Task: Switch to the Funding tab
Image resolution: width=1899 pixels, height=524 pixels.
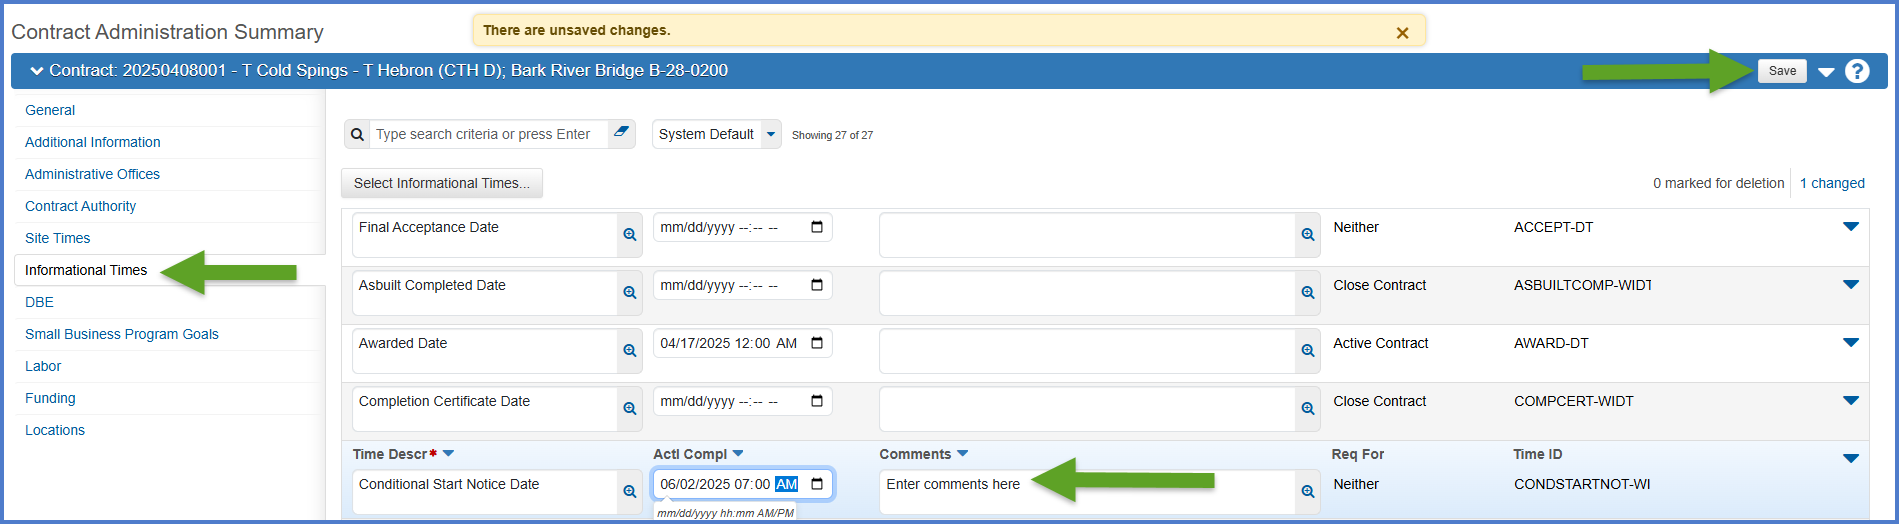Action: click(50, 398)
